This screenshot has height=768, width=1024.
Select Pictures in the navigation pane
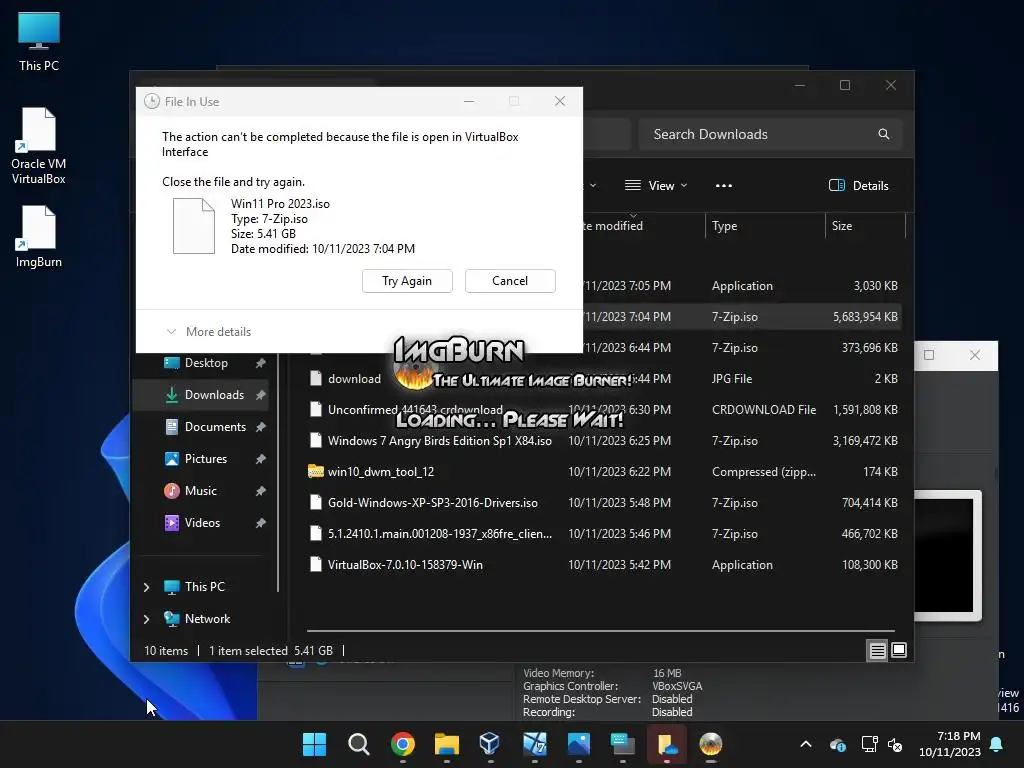206,459
